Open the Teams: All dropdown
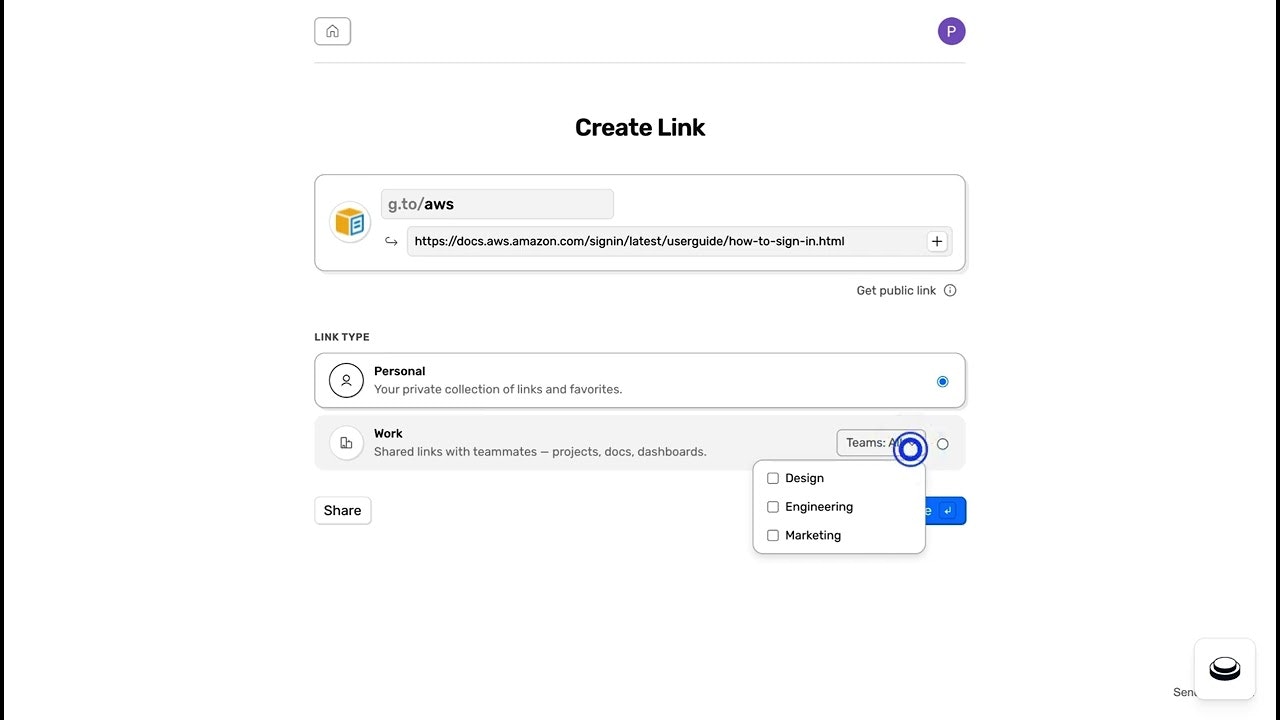 click(x=880, y=442)
